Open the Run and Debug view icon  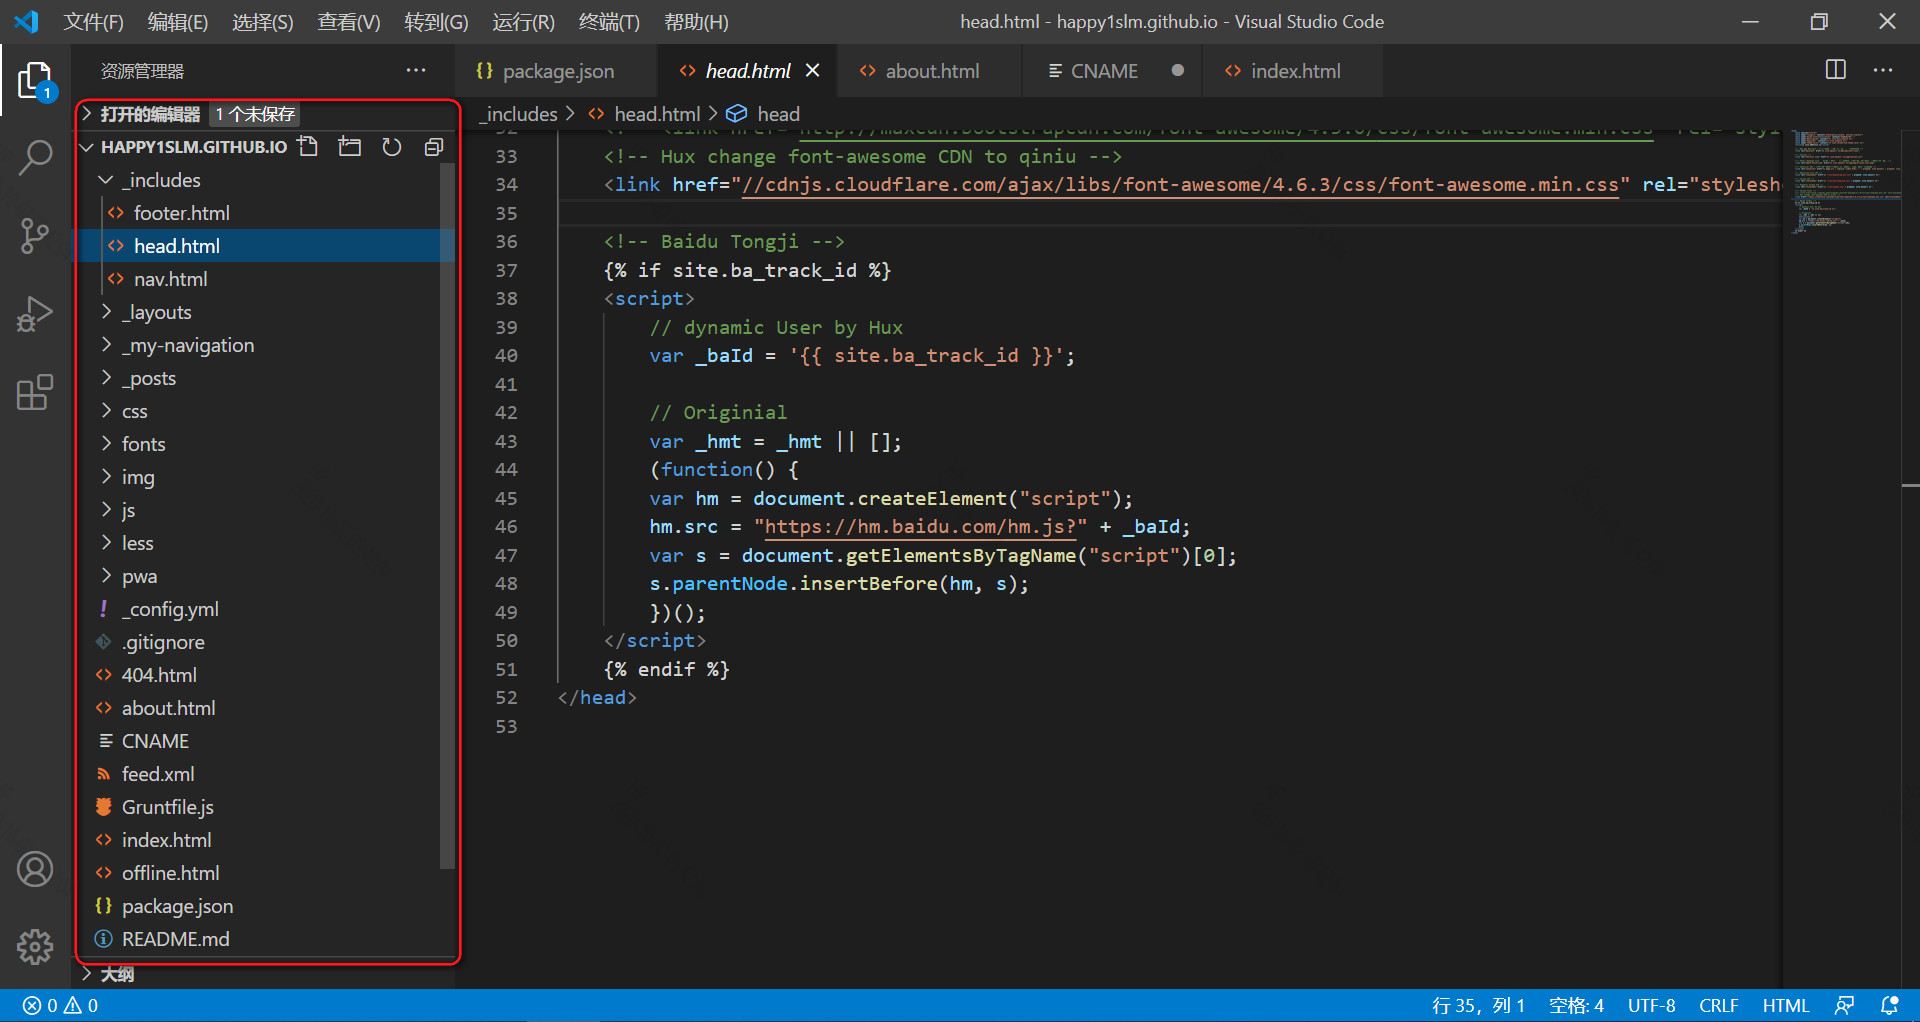pyautogui.click(x=35, y=314)
